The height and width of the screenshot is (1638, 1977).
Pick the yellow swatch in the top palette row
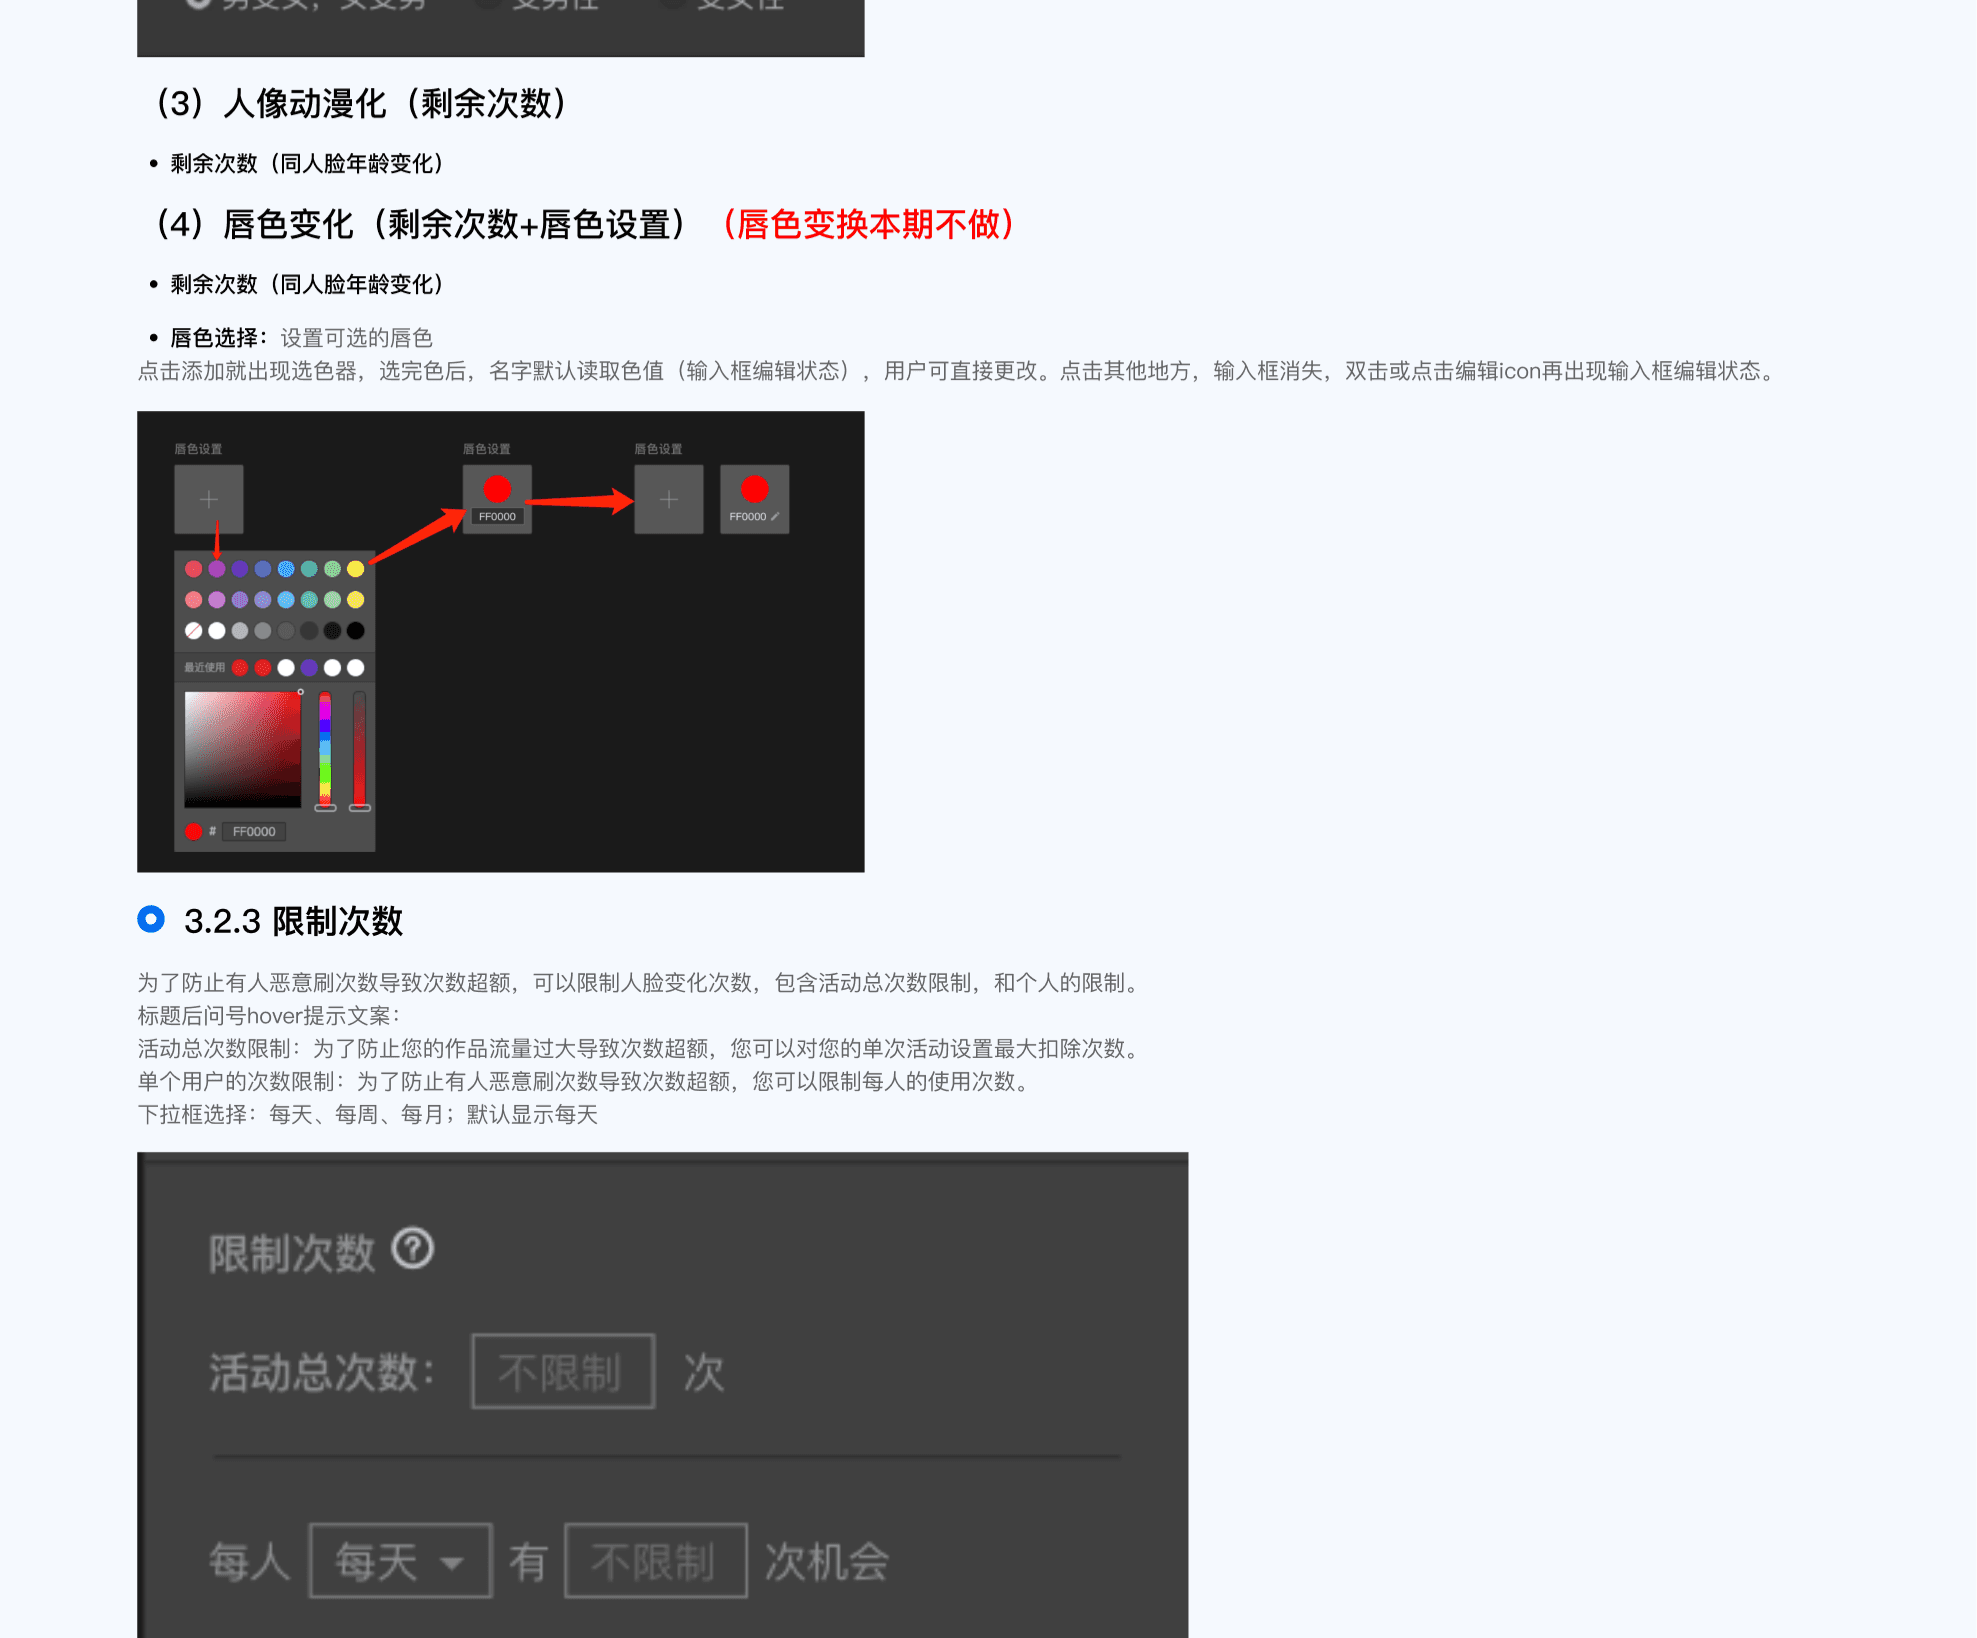point(356,569)
